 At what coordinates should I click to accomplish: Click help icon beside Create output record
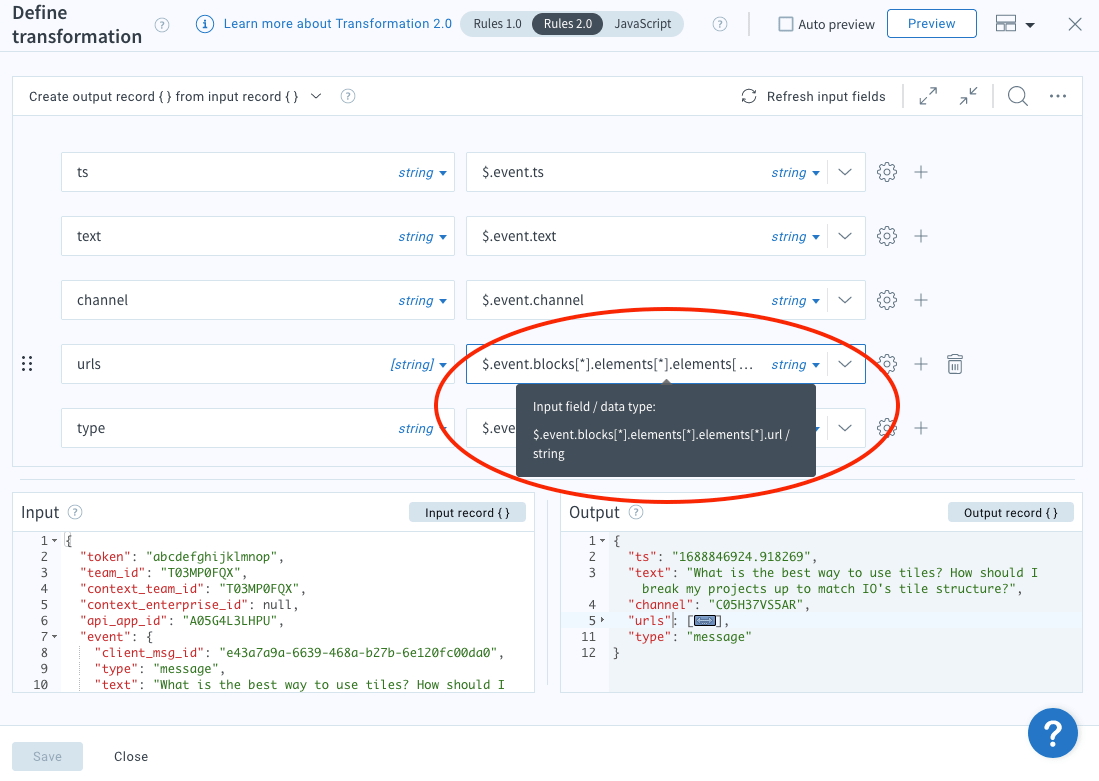[x=348, y=97]
